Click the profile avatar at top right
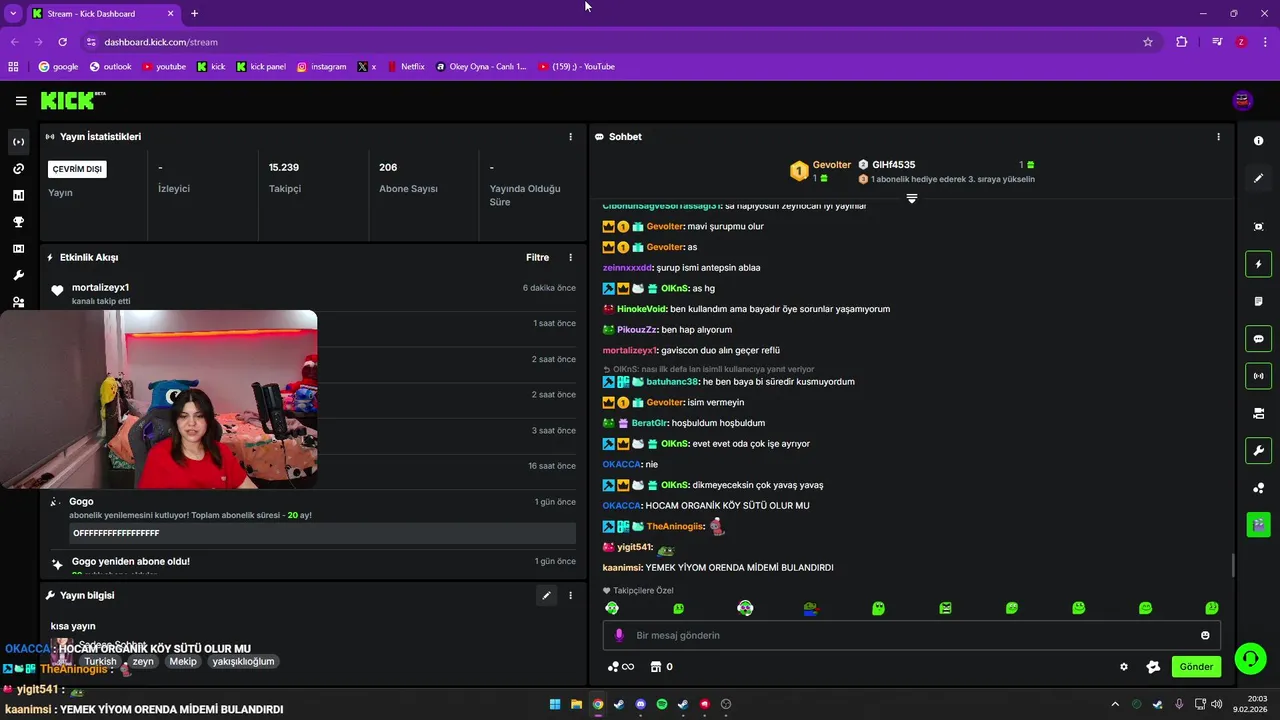This screenshot has width=1280, height=720. tap(1243, 100)
